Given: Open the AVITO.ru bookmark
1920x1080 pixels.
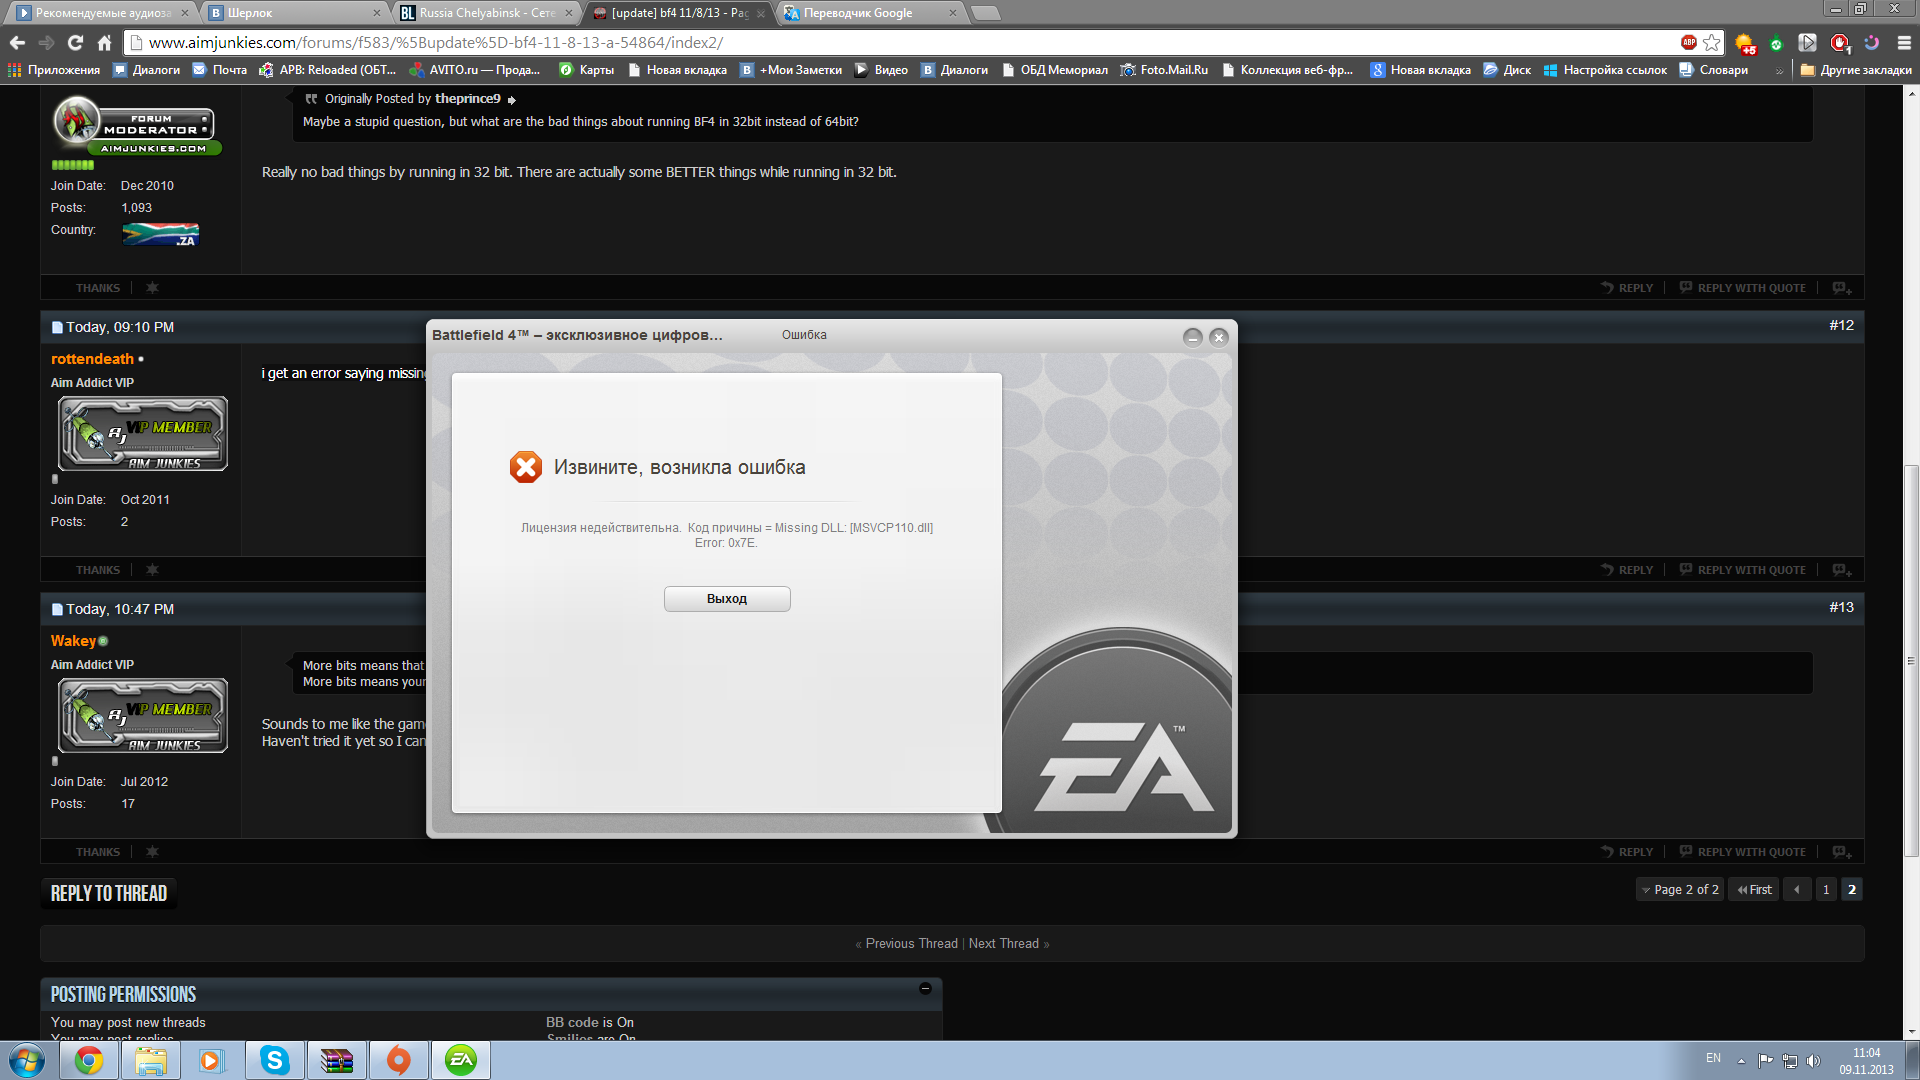Looking at the screenshot, I should [475, 70].
